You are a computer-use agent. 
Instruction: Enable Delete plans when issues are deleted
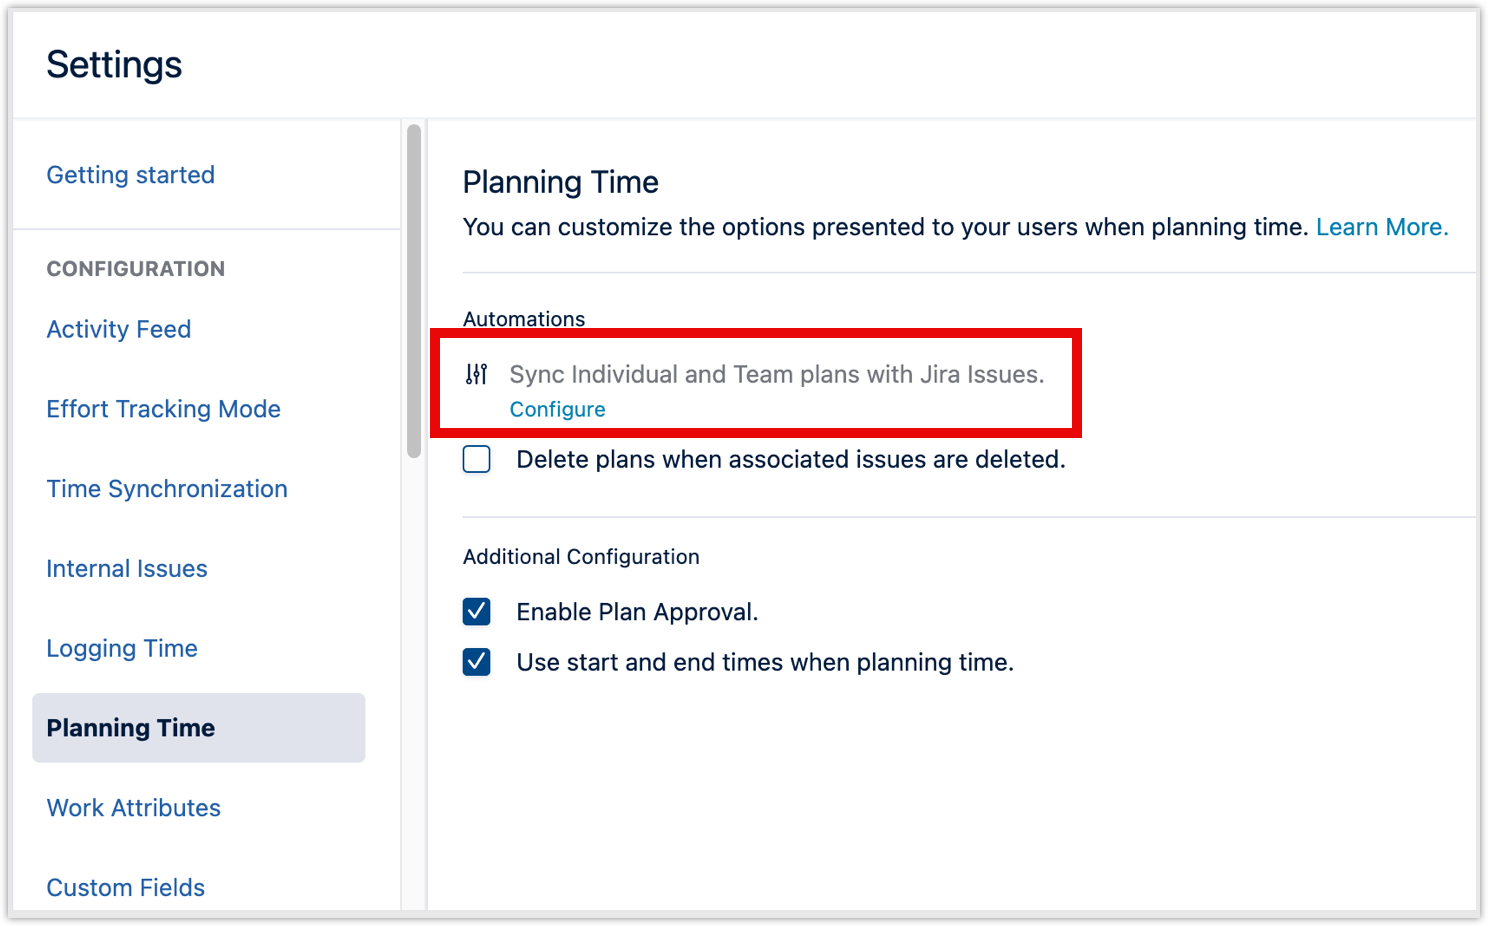(x=477, y=460)
